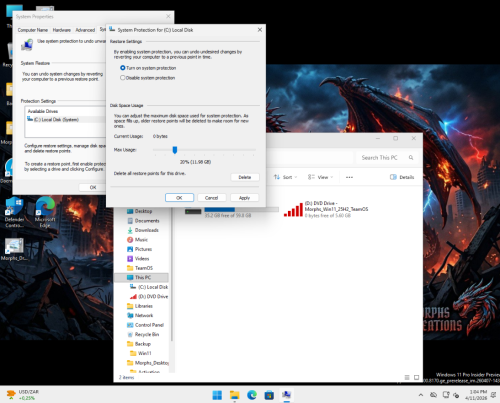500x403 pixels.
Task: Click the Windows Start button
Action: click(x=217, y=395)
